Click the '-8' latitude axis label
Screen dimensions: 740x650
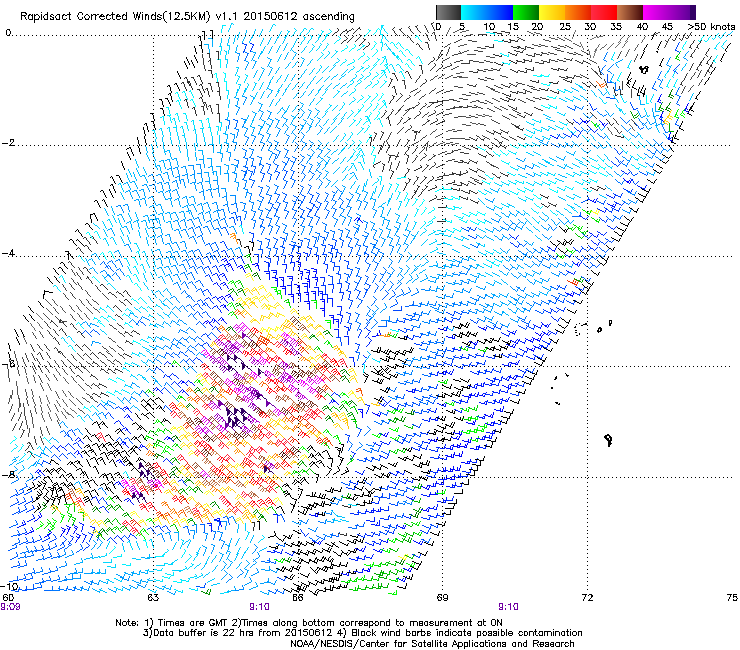8,474
